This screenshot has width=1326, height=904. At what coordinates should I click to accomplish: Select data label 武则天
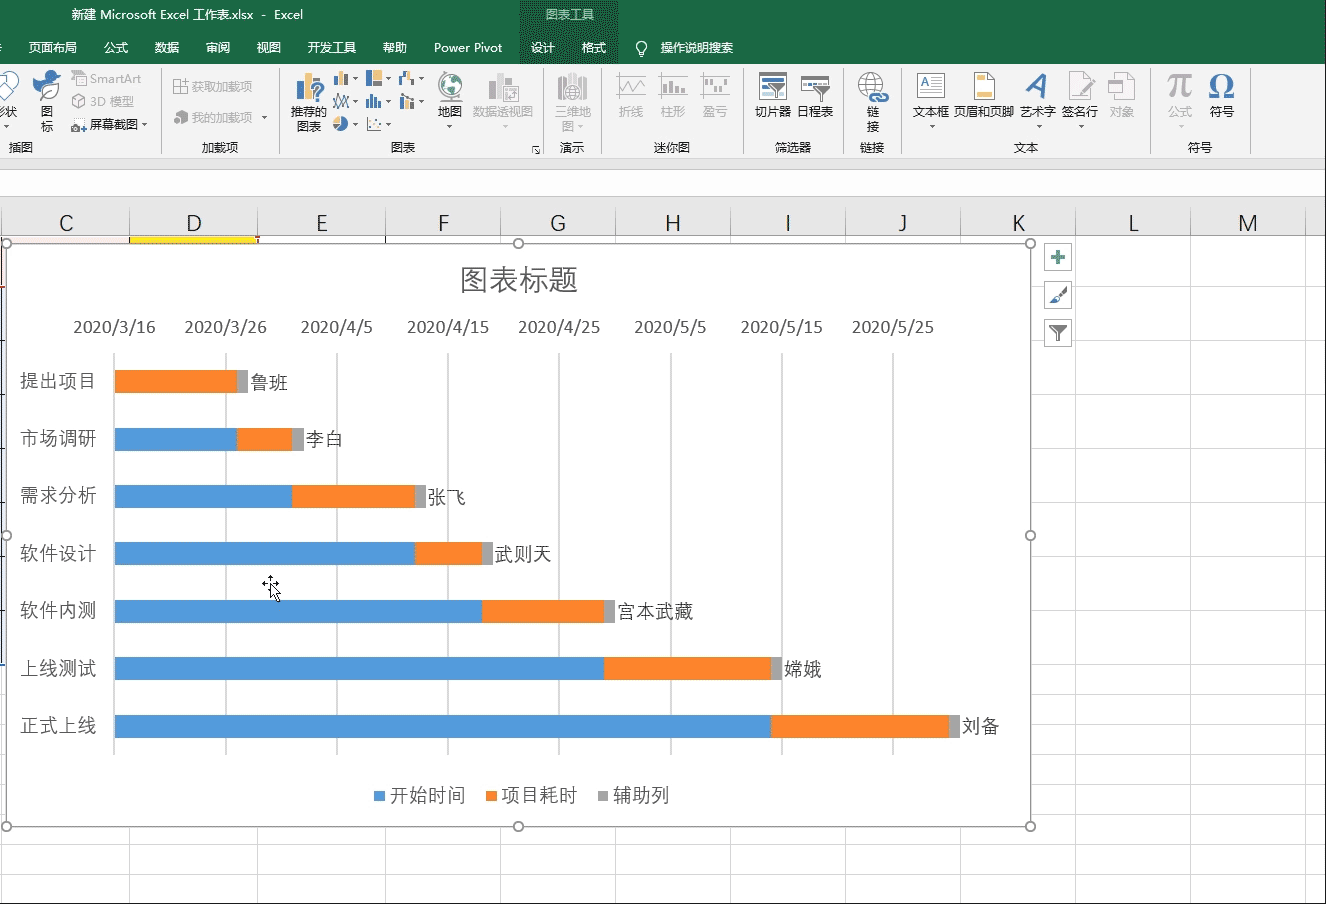(x=523, y=554)
